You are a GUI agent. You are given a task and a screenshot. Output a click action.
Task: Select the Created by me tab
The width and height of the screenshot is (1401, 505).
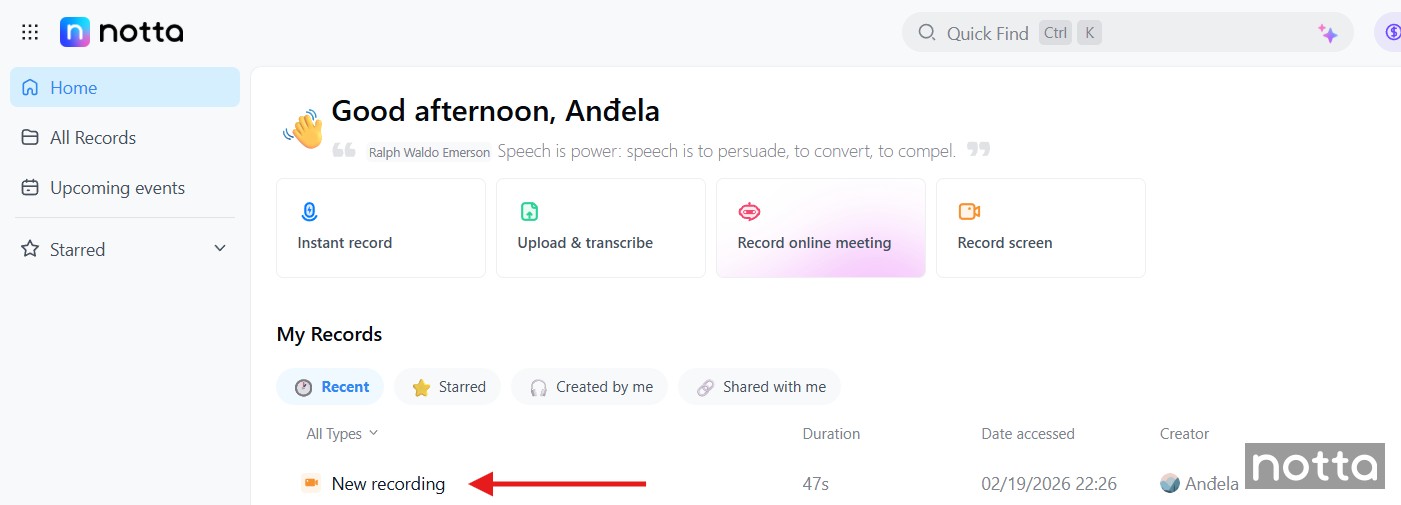coord(591,386)
